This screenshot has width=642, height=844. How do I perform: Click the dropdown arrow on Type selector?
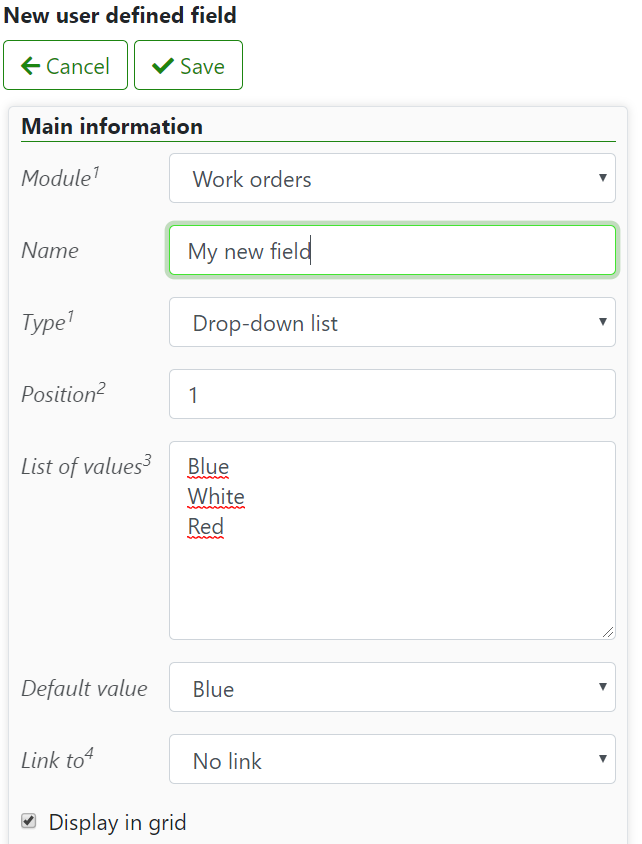[602, 322]
